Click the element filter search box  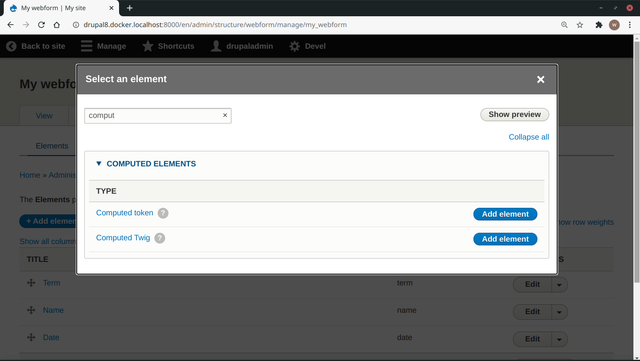(x=158, y=116)
